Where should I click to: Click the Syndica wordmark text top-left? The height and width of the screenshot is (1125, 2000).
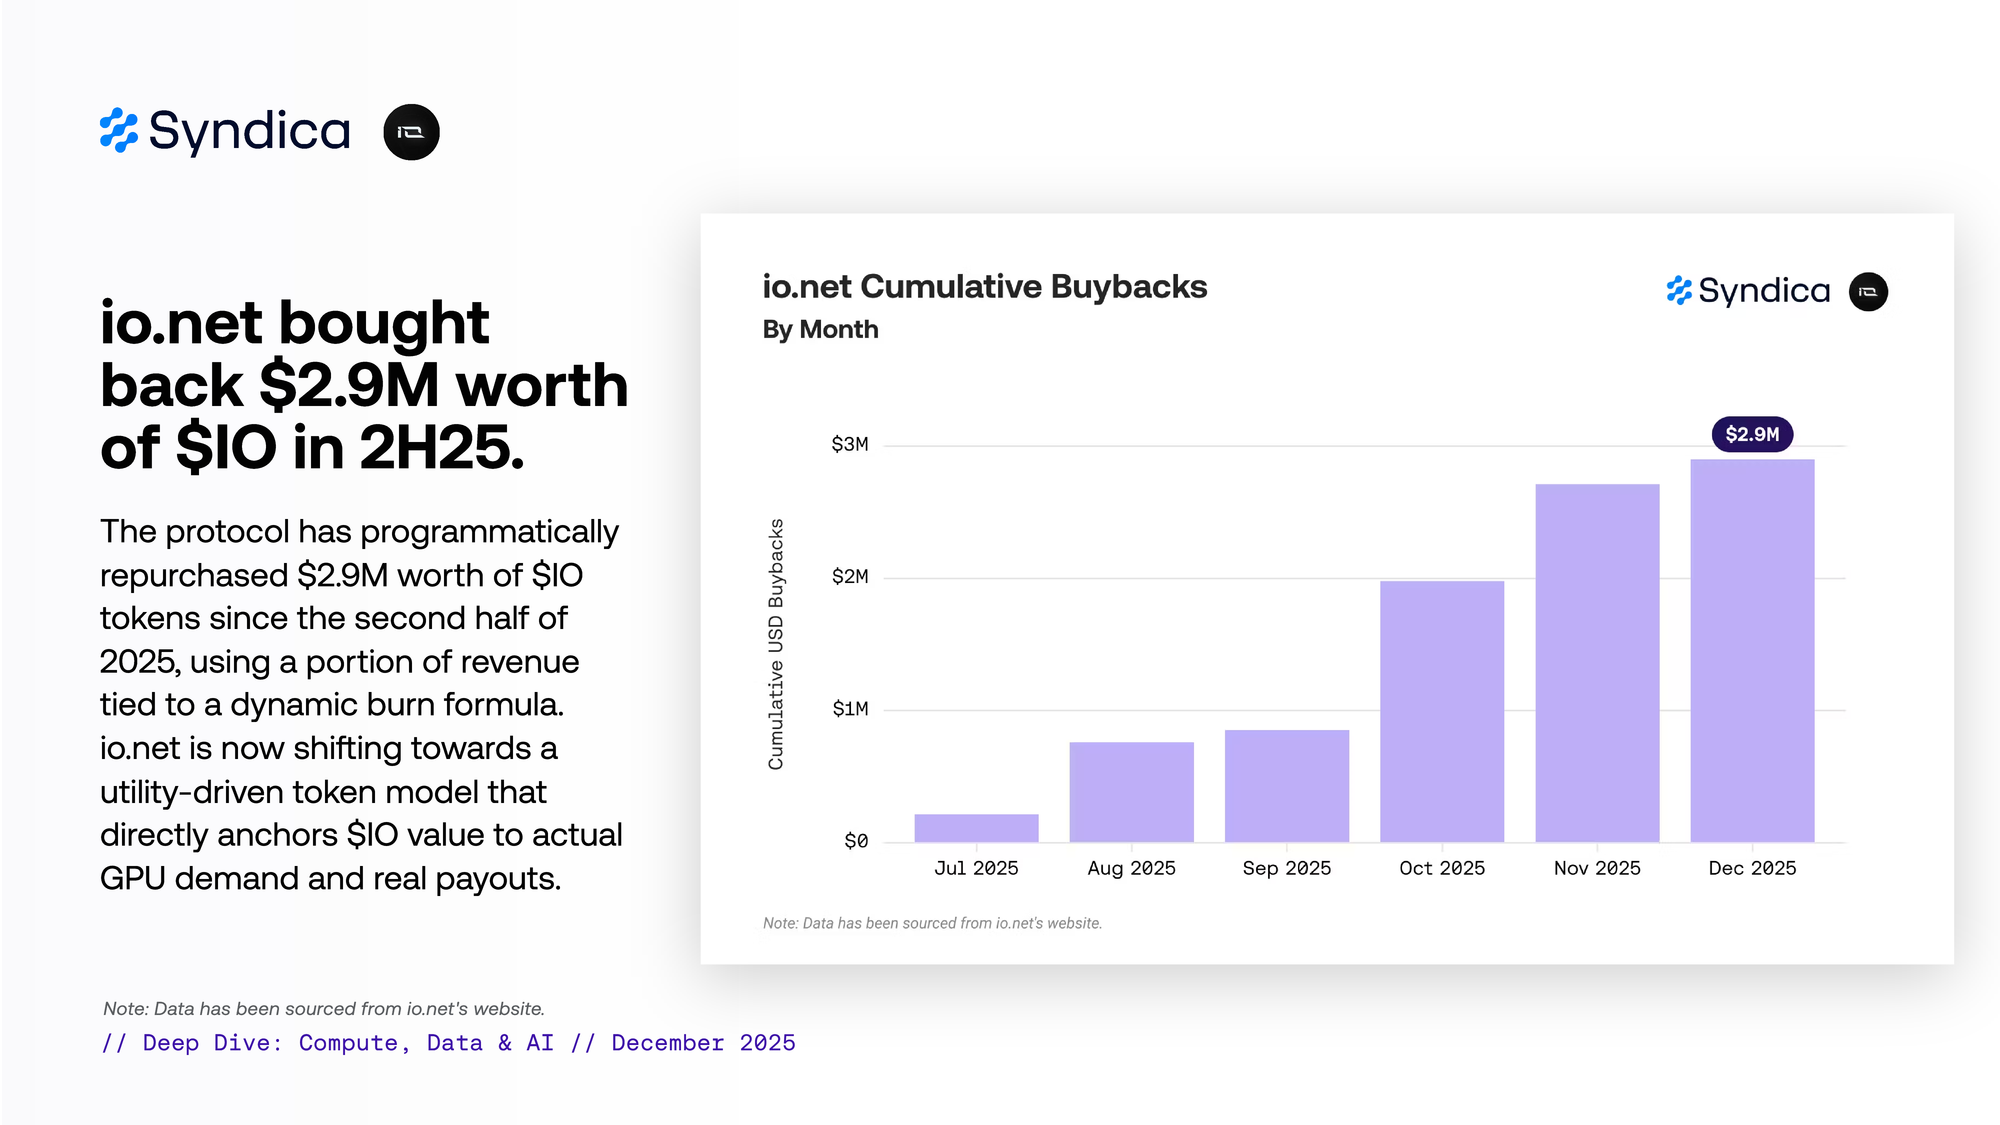click(249, 131)
